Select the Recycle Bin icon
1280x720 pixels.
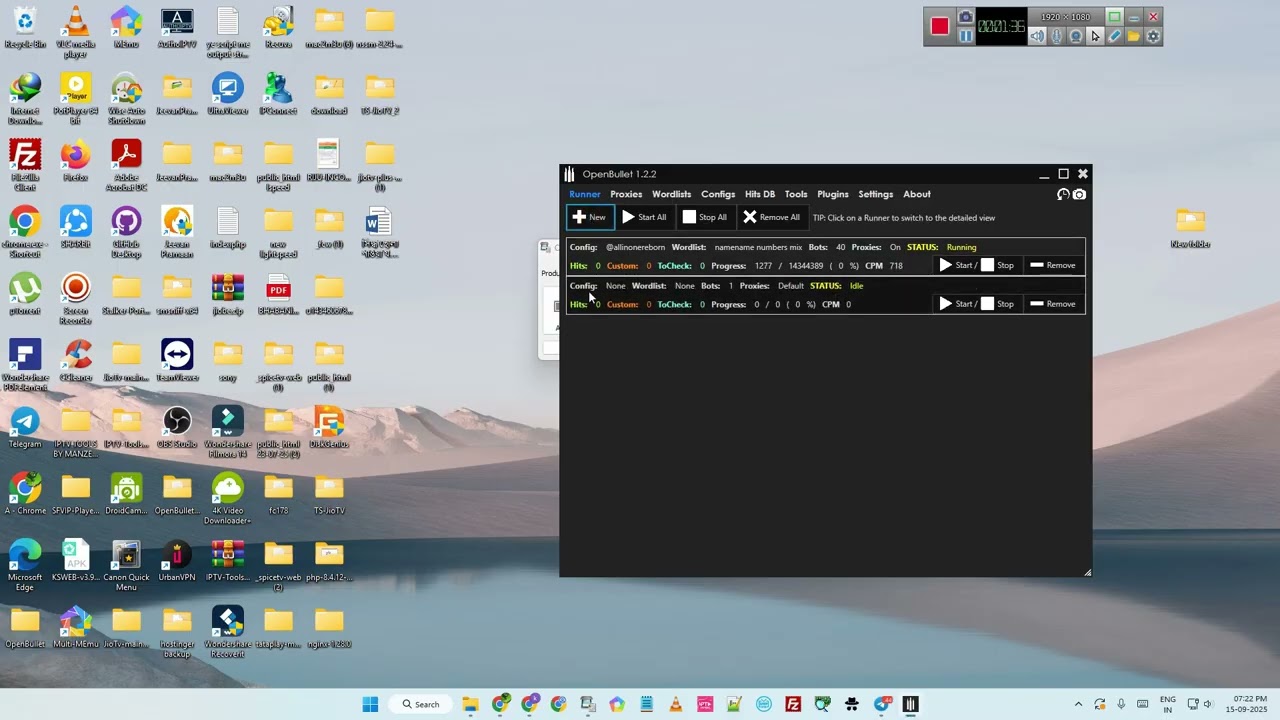point(25,28)
